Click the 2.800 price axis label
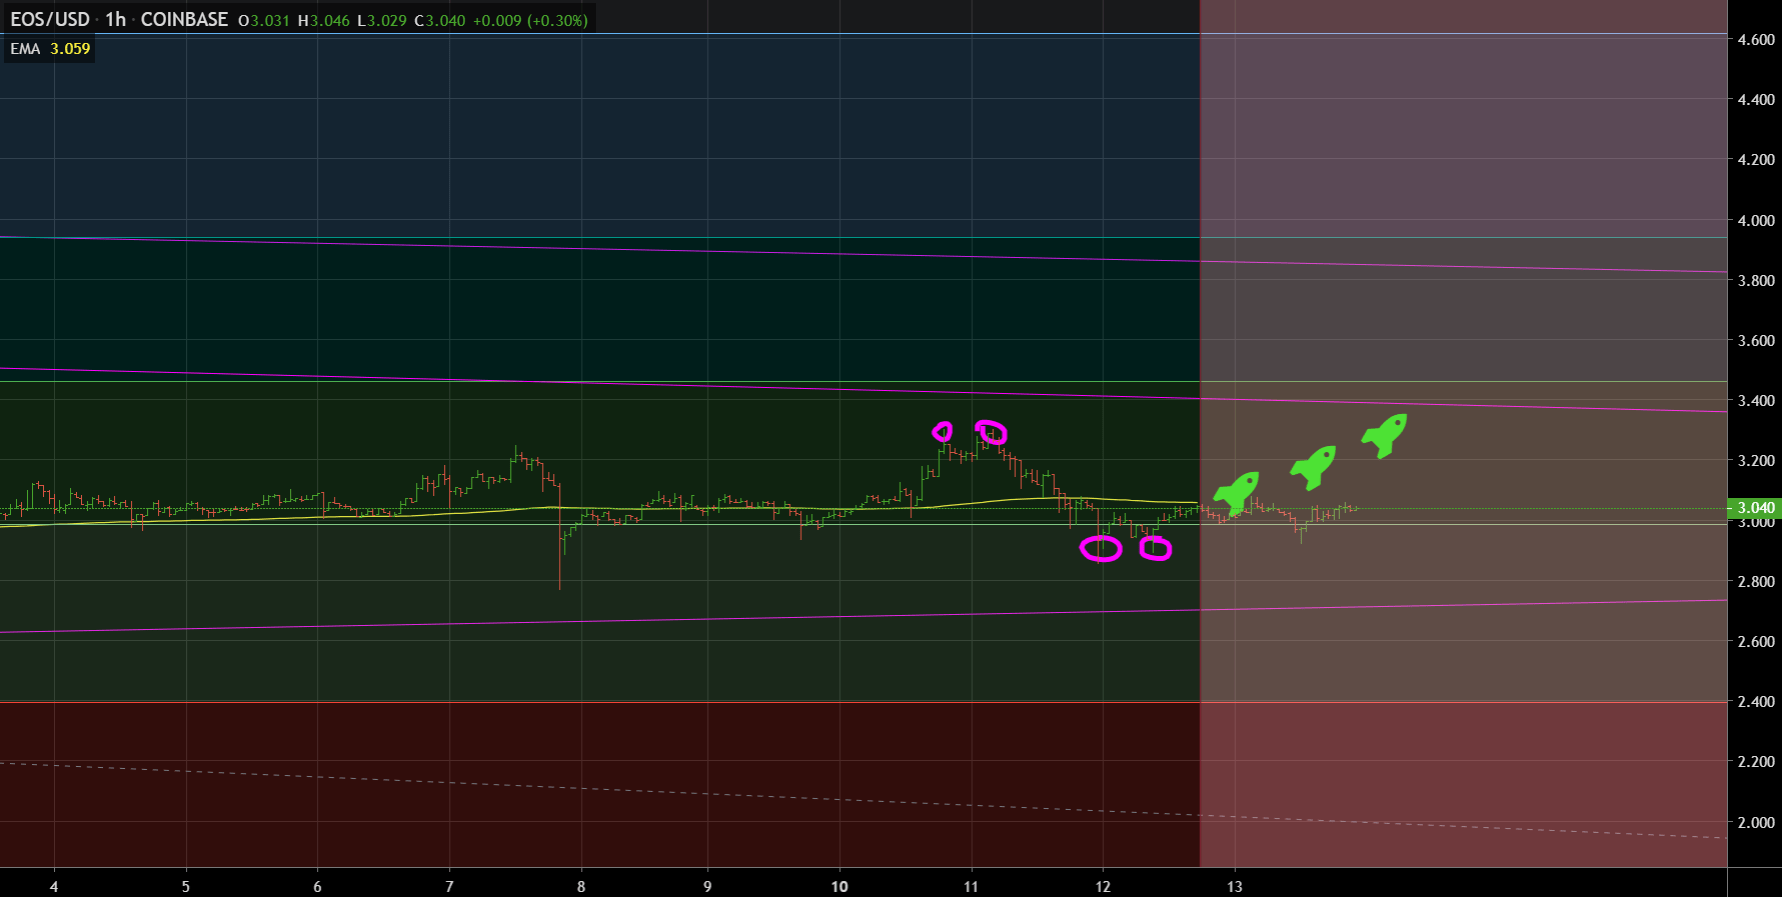The width and height of the screenshot is (1782, 897). [x=1757, y=582]
